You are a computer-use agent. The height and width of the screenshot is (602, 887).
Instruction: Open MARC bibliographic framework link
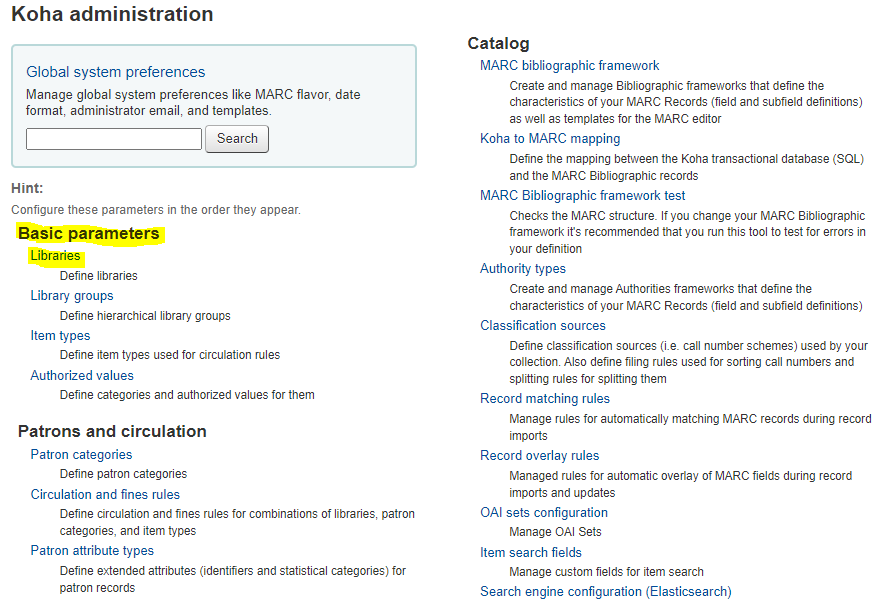click(570, 66)
